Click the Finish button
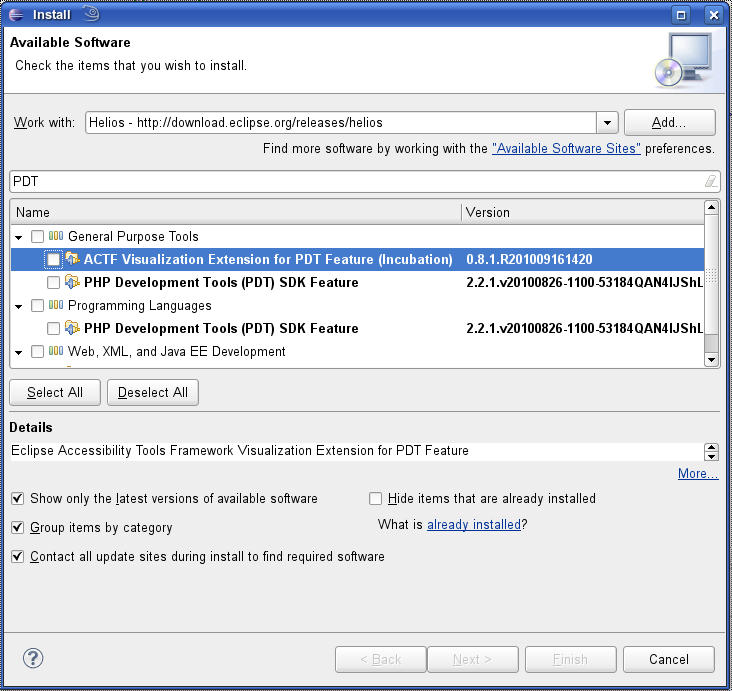This screenshot has width=732, height=691. click(570, 659)
